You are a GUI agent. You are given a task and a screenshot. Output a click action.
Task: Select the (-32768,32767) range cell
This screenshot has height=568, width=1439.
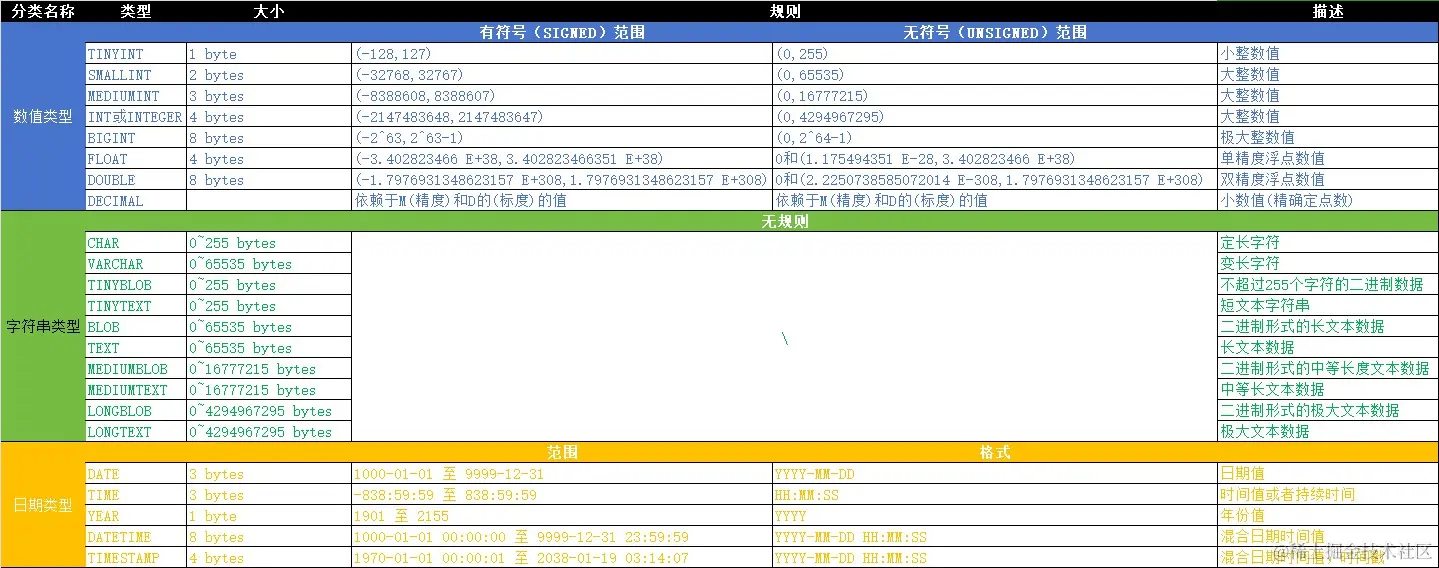coord(562,74)
